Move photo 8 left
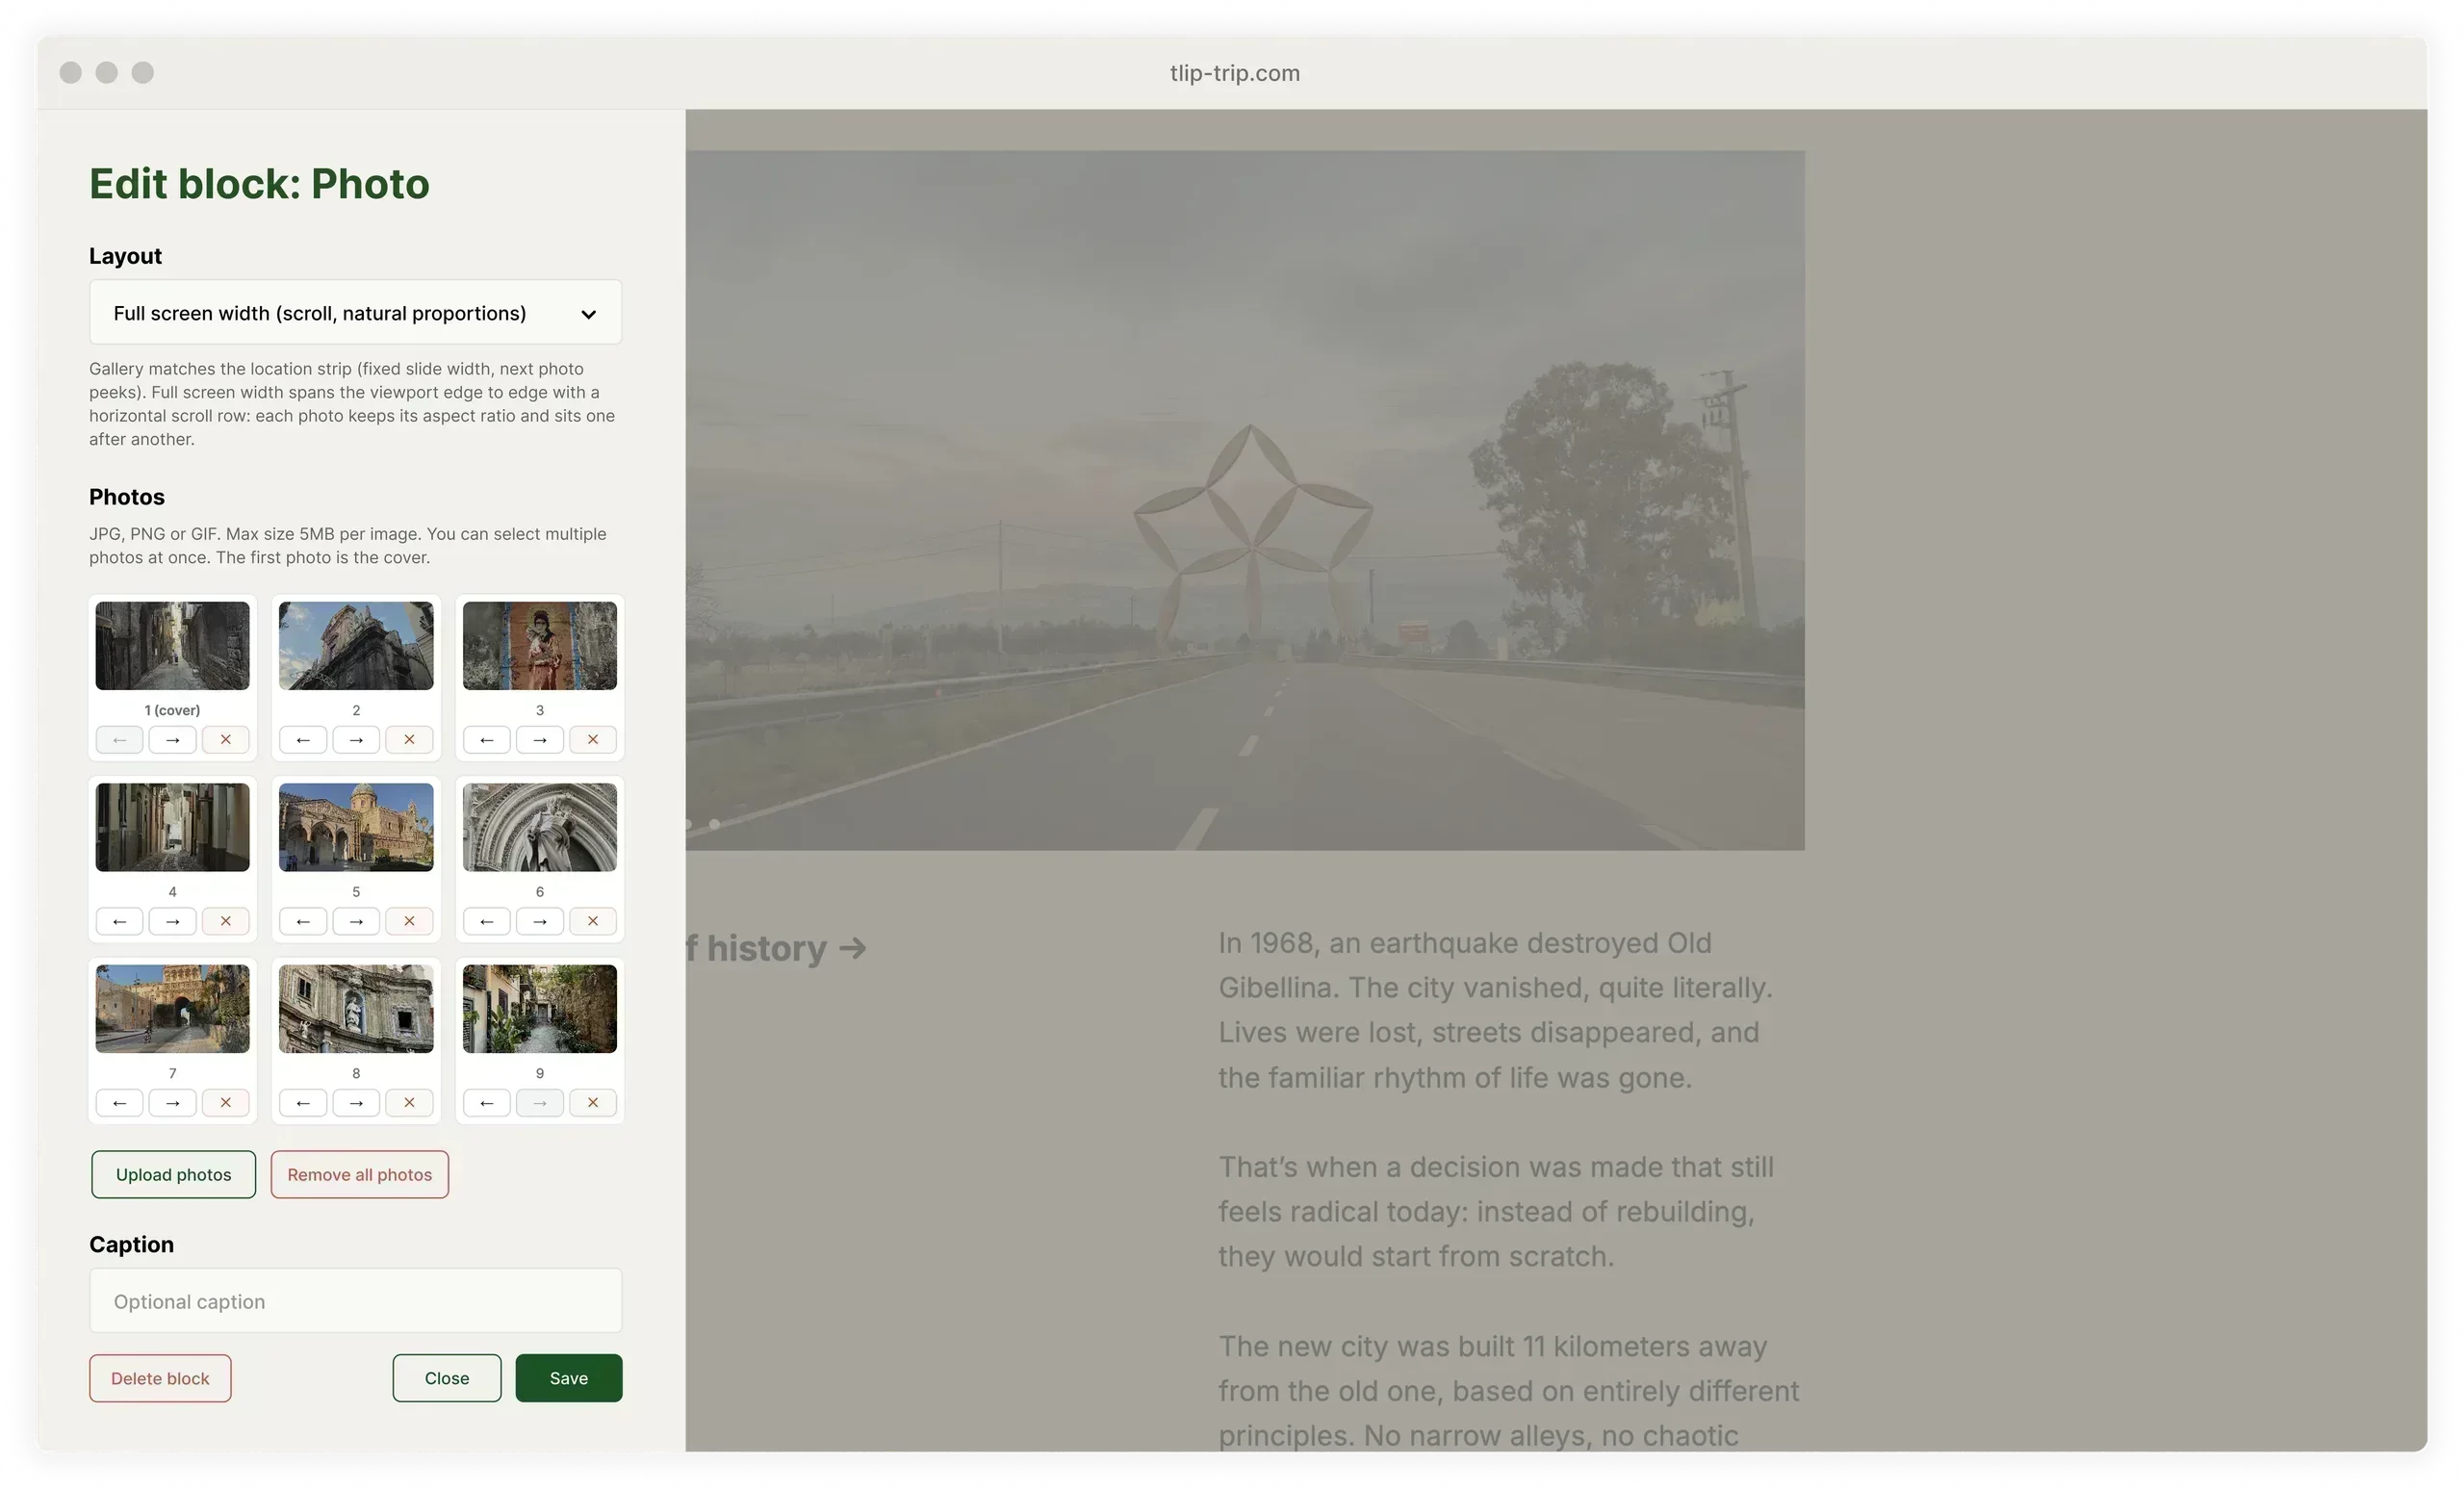Image resolution: width=2464 pixels, height=1490 pixels. tap(303, 1103)
